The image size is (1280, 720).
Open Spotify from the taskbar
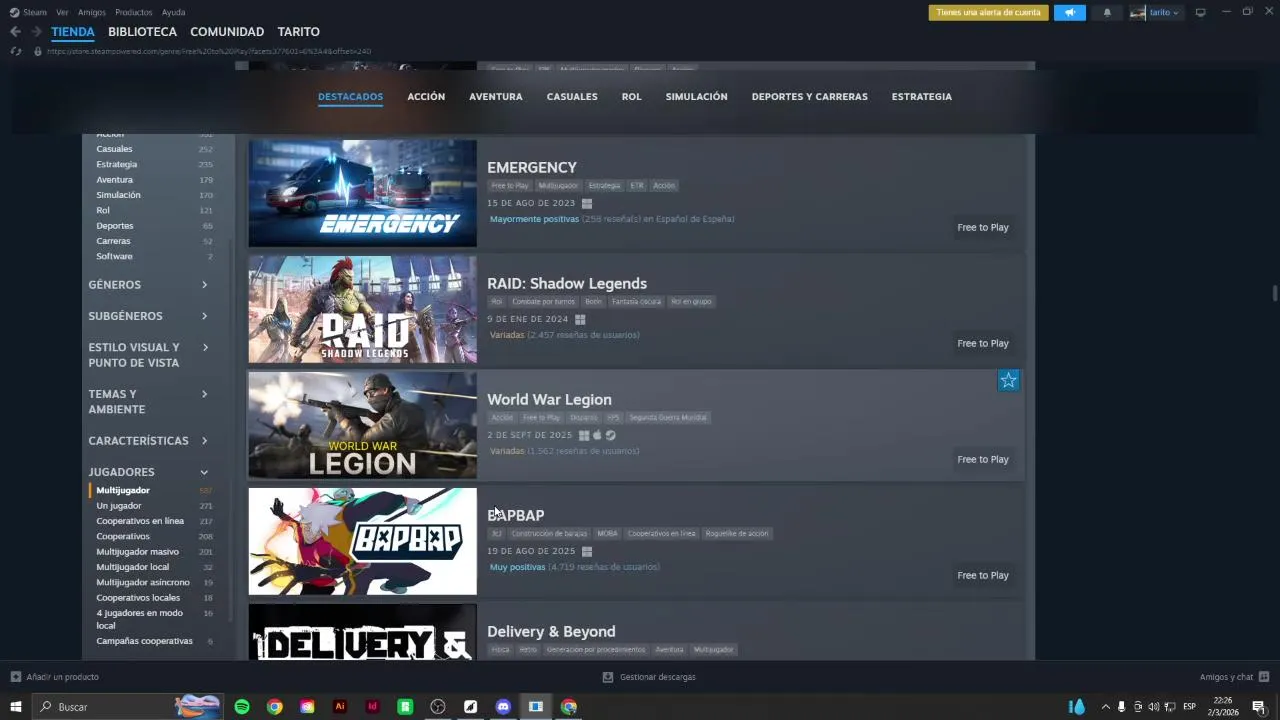[x=242, y=707]
